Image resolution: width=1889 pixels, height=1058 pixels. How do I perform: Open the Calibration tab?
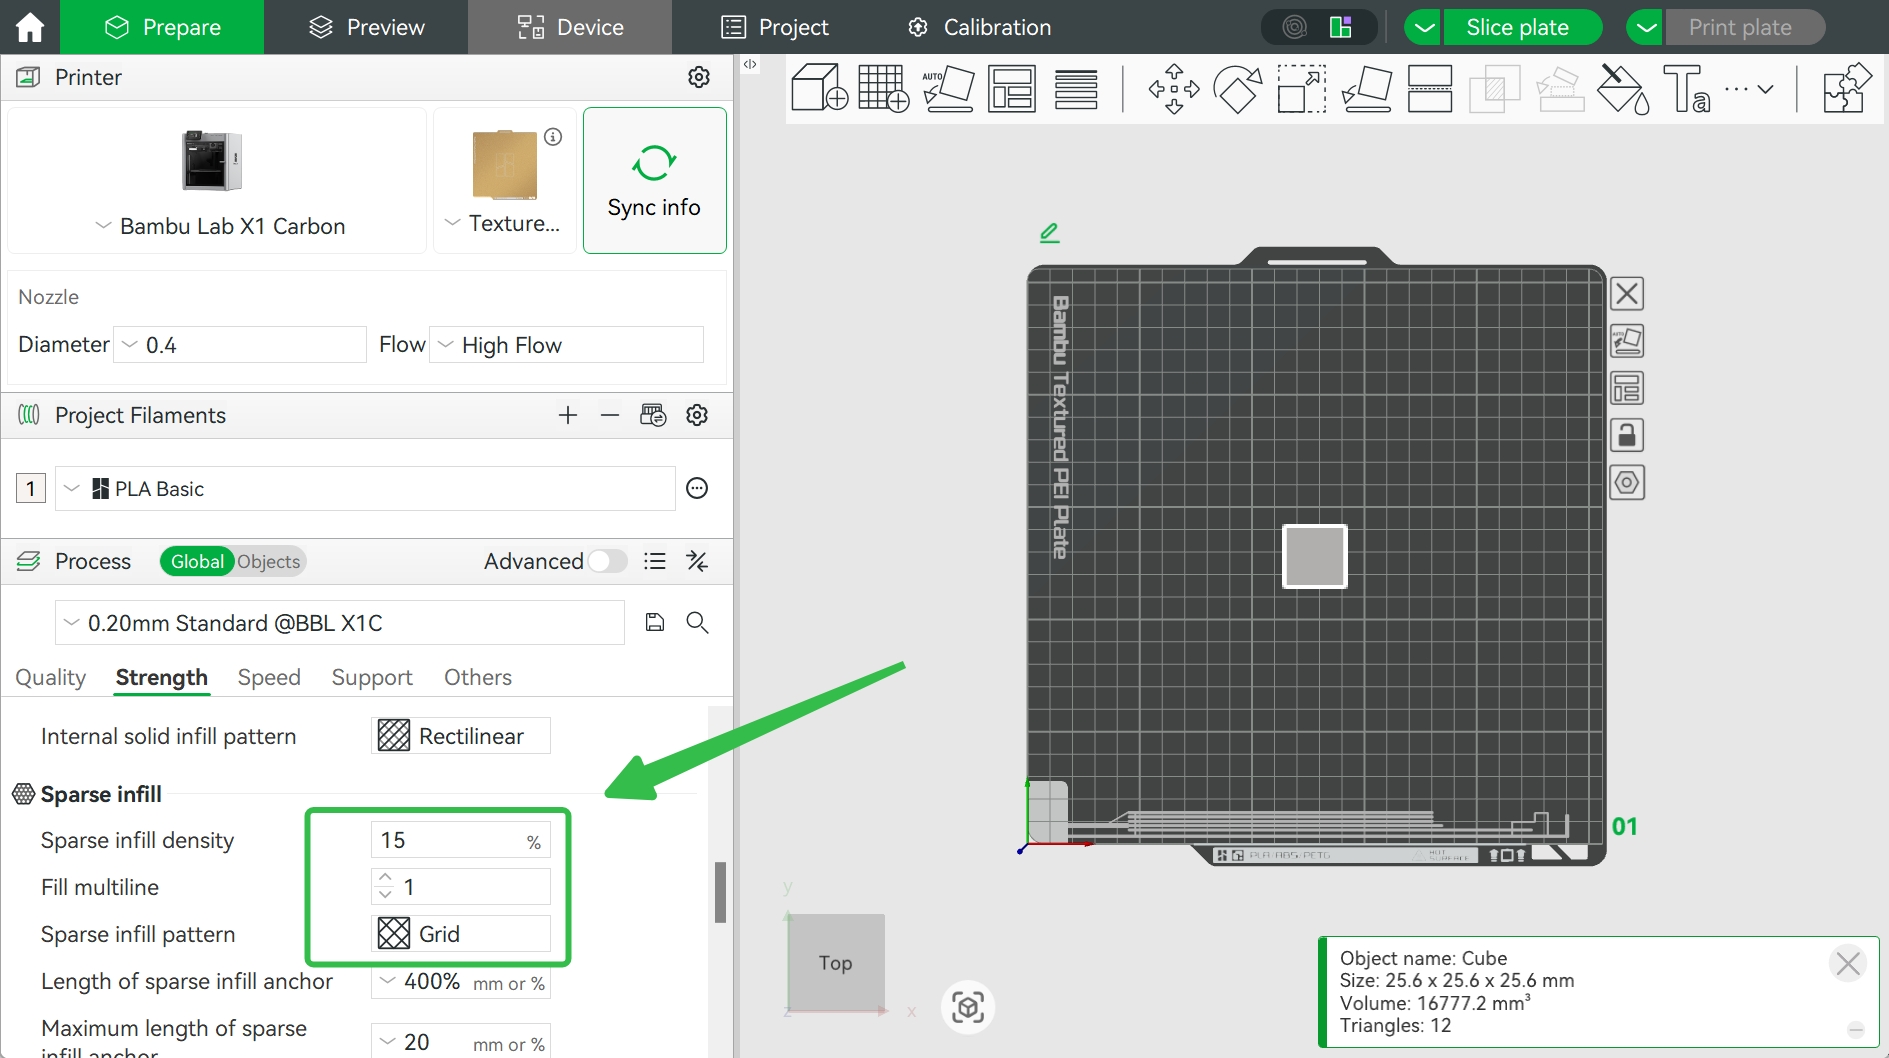(x=979, y=27)
